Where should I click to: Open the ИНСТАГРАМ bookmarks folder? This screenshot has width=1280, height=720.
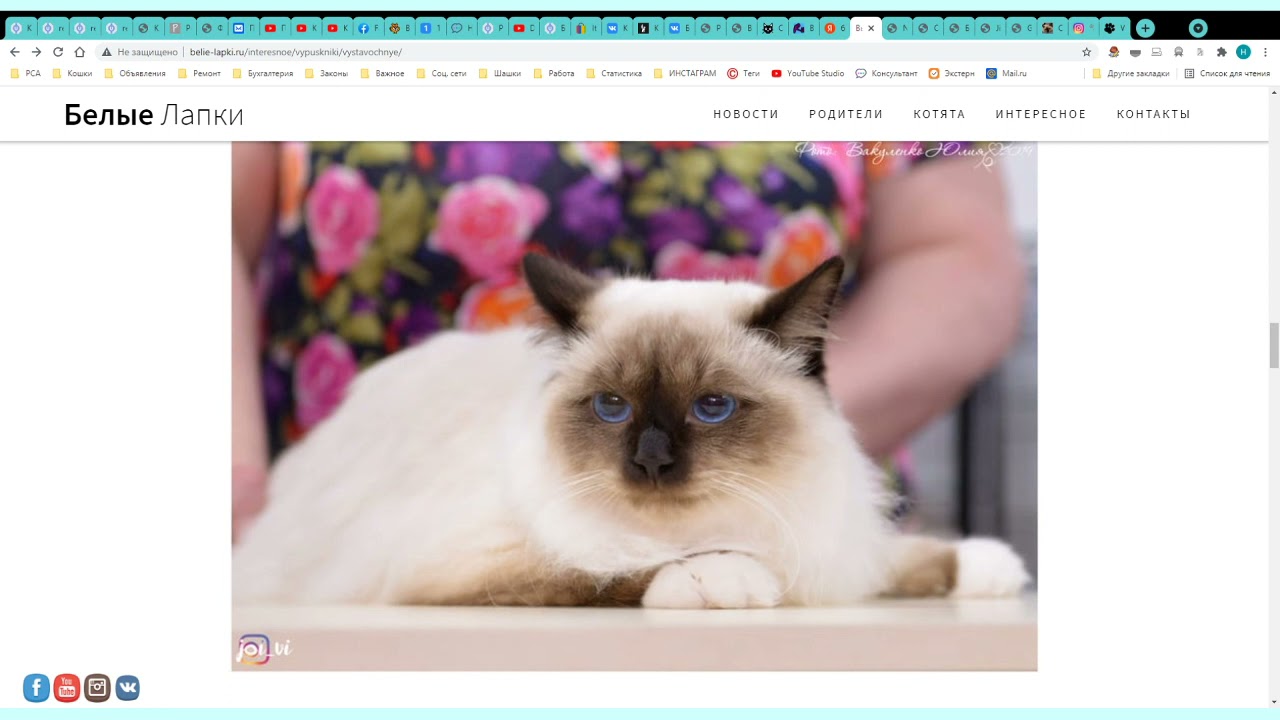click(x=685, y=73)
